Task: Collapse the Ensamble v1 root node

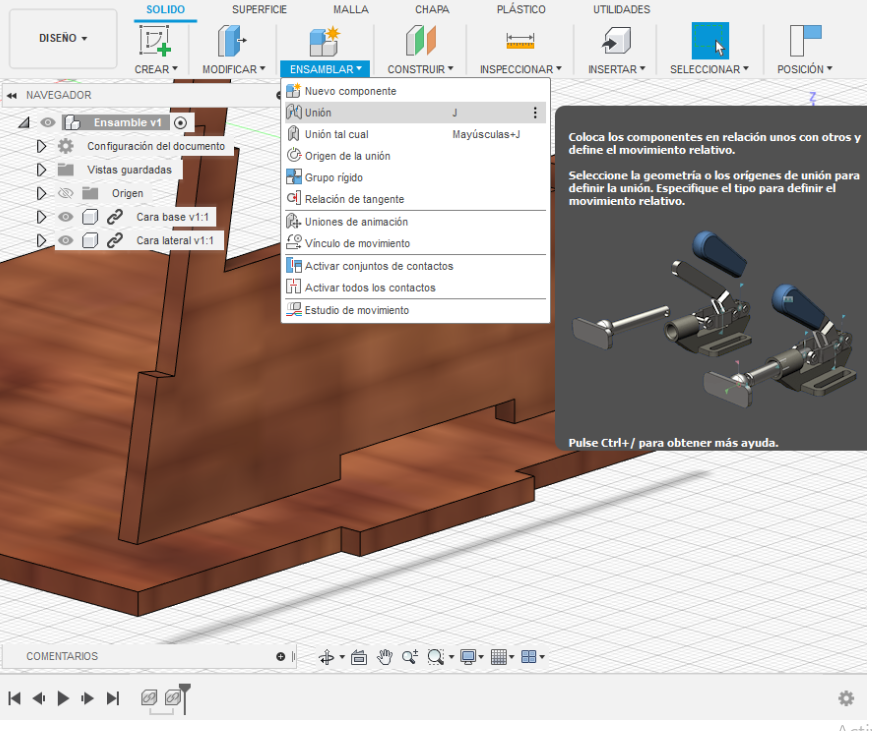Action: click(x=23, y=122)
